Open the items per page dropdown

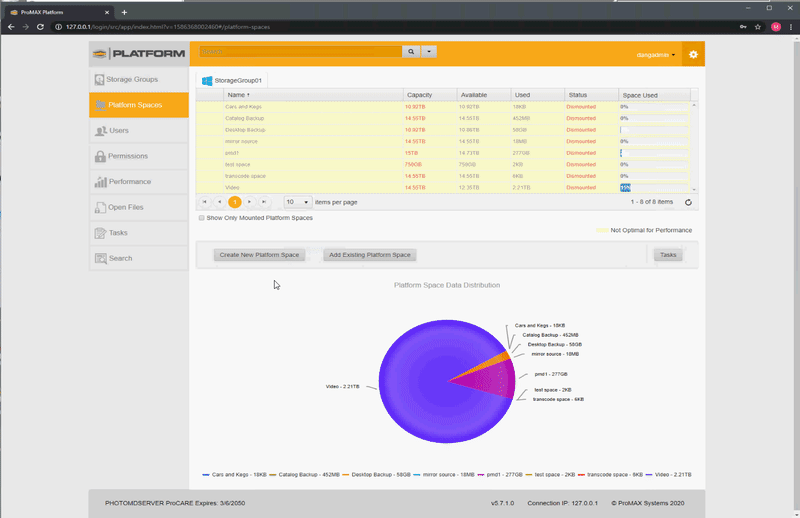[297, 202]
